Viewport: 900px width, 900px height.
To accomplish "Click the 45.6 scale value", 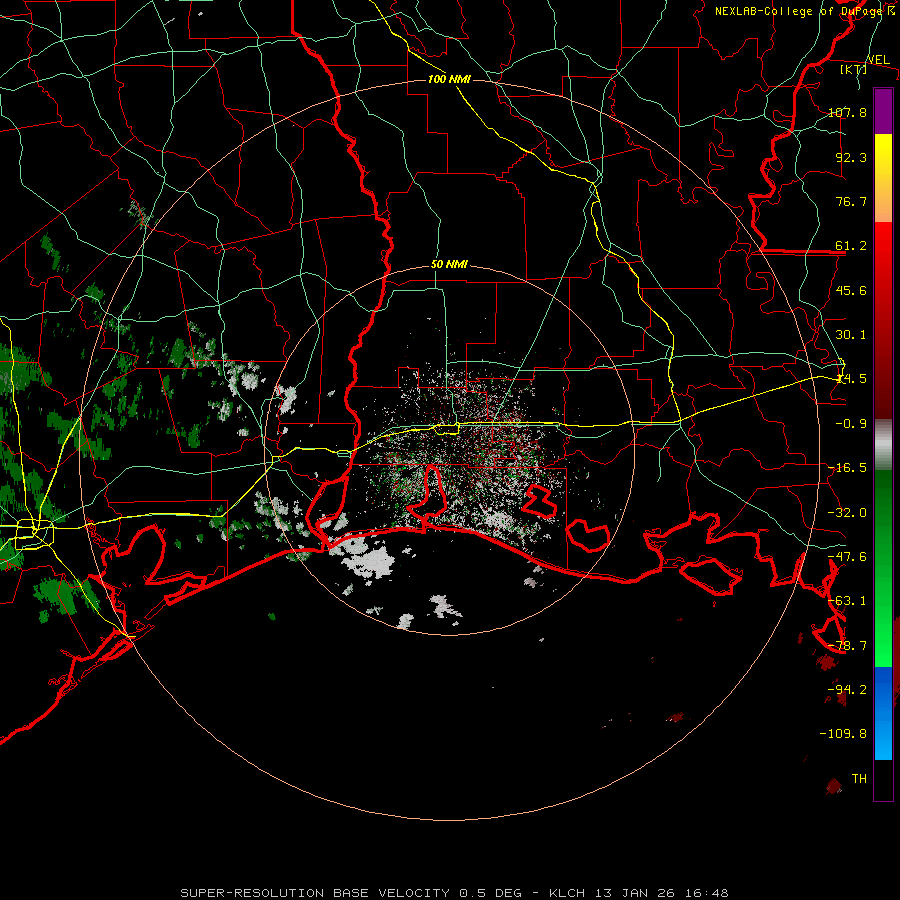I will click(851, 290).
